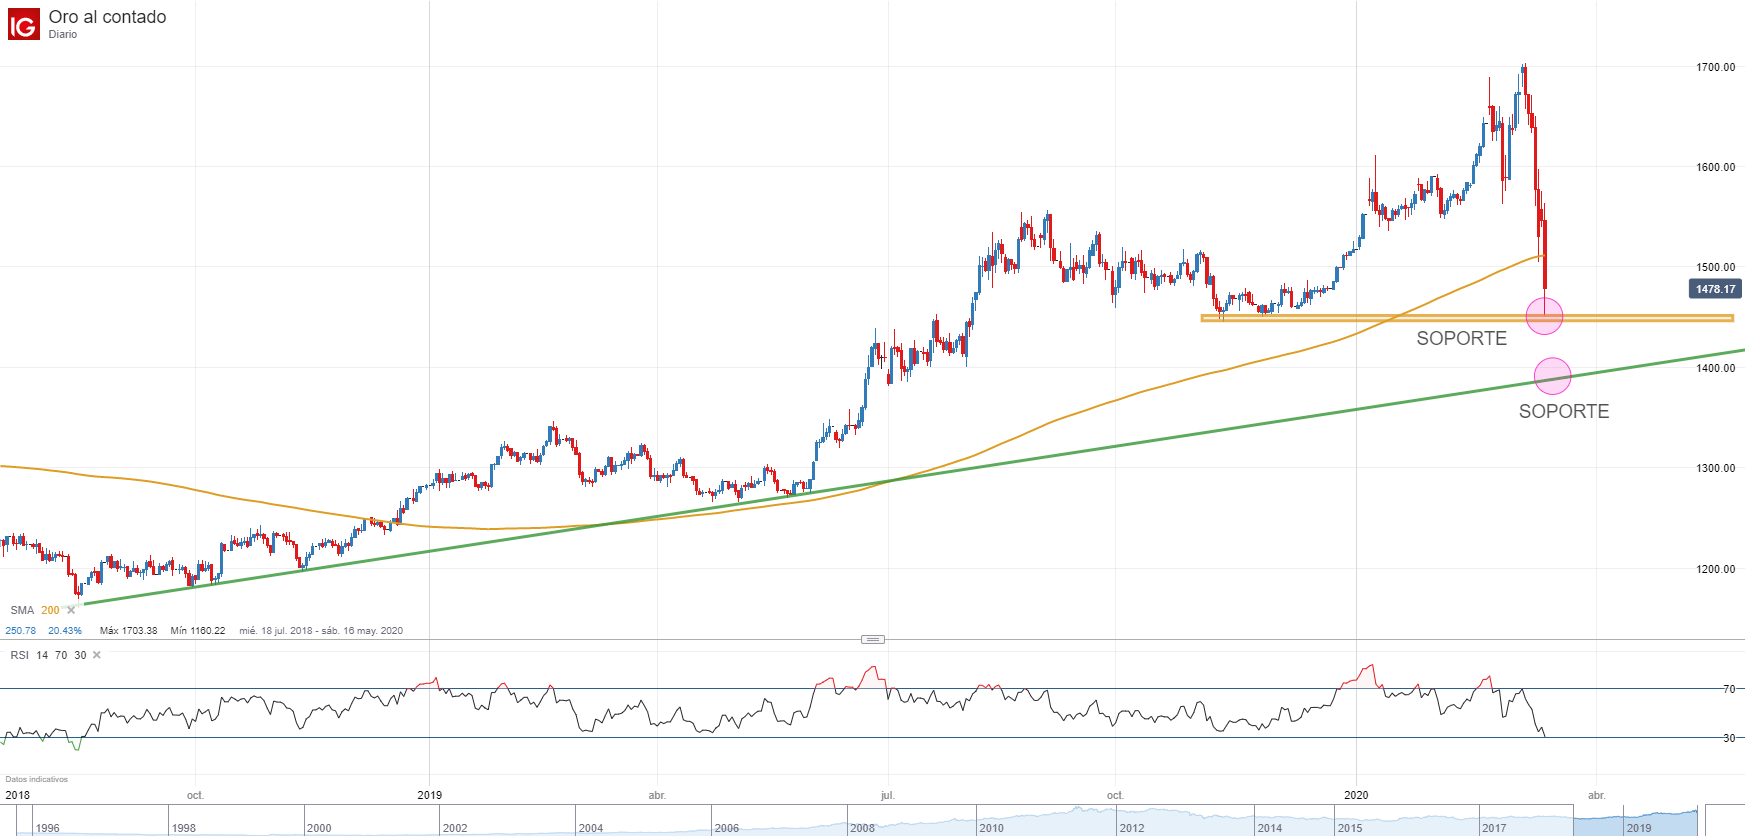The width and height of the screenshot is (1745, 836).
Task: Click the RSI 70 level label at right
Action: click(x=1729, y=689)
